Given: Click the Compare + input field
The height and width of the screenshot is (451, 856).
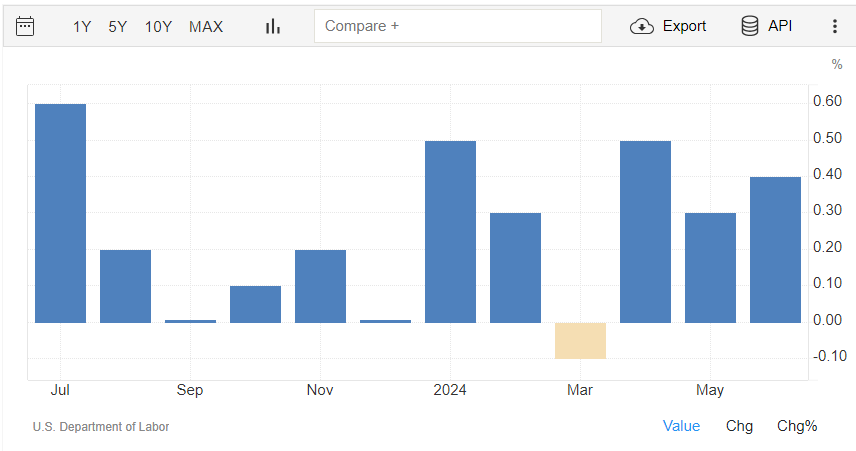Looking at the screenshot, I should pyautogui.click(x=457, y=26).
